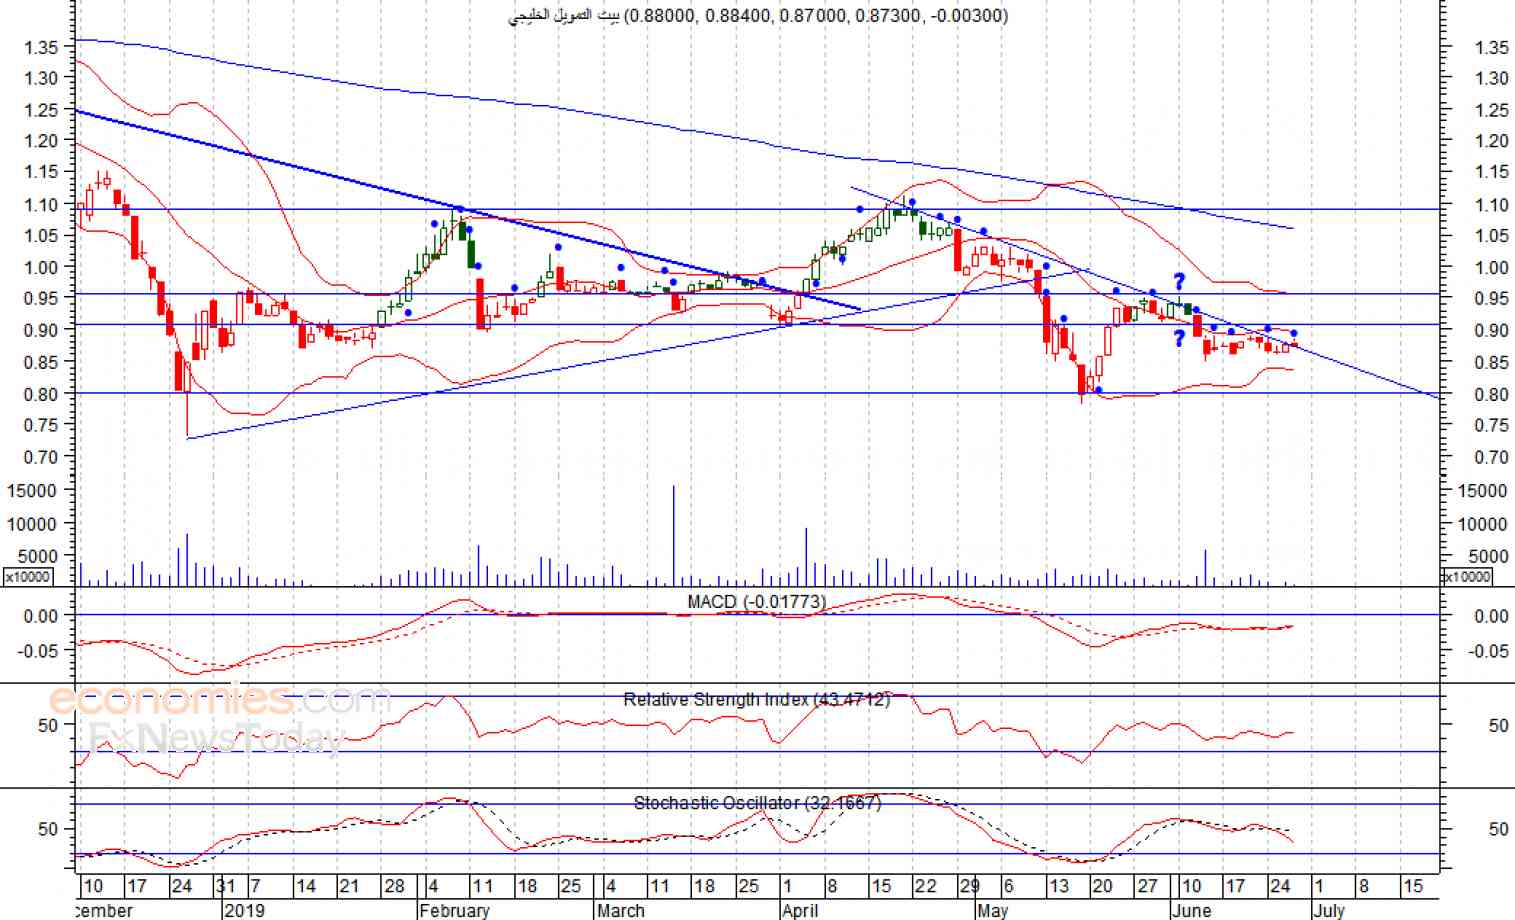Click the tallest volume bar in mid-March

point(673,535)
